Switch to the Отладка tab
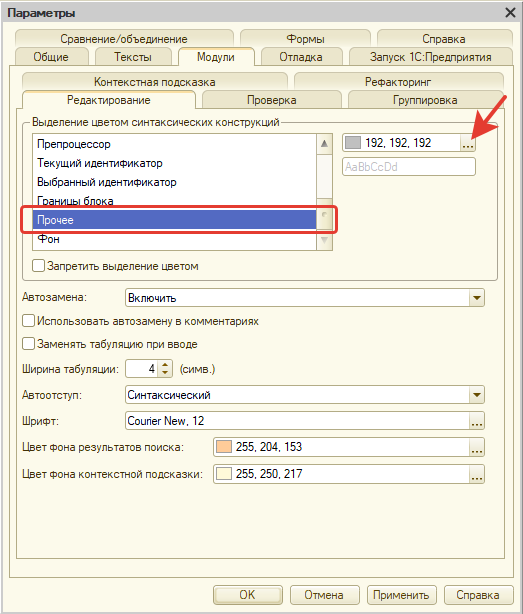Image resolution: width=523 pixels, height=614 pixels. pos(301,57)
